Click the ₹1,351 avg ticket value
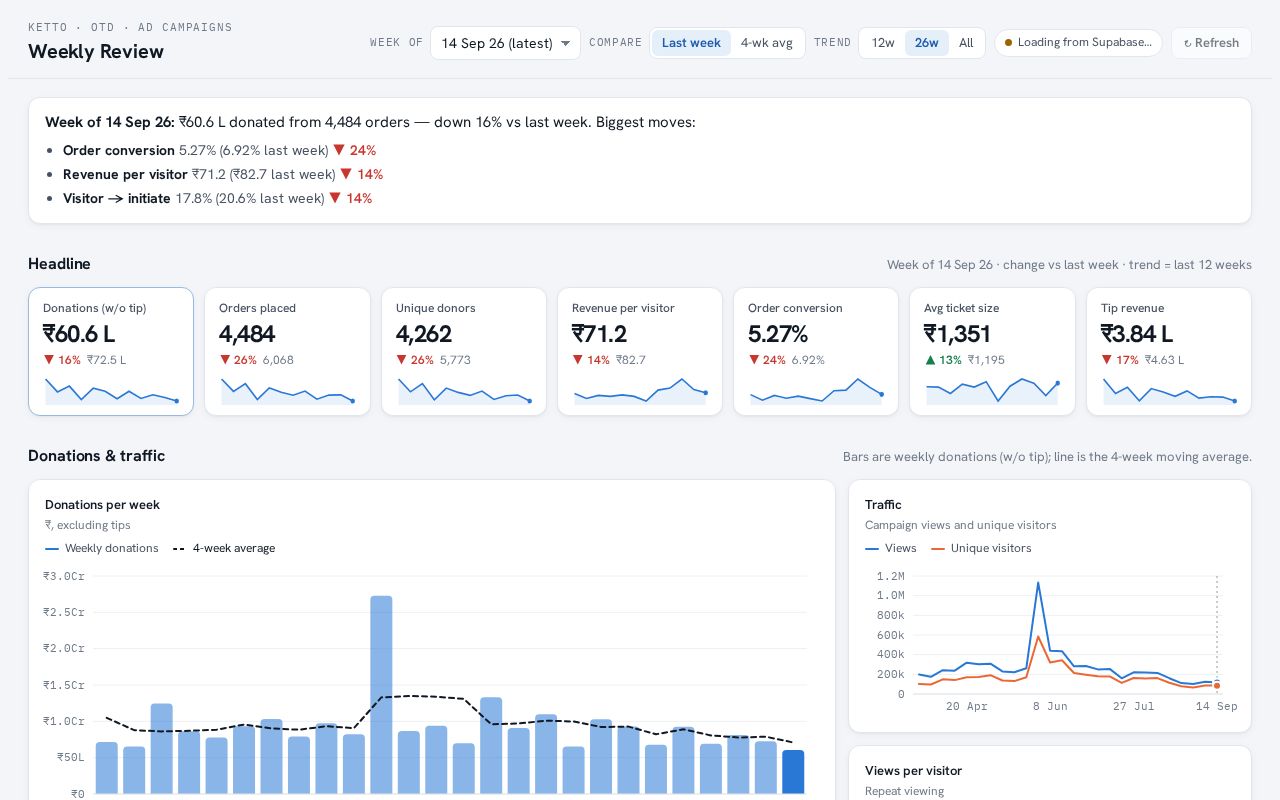This screenshot has width=1280, height=800. (x=957, y=334)
